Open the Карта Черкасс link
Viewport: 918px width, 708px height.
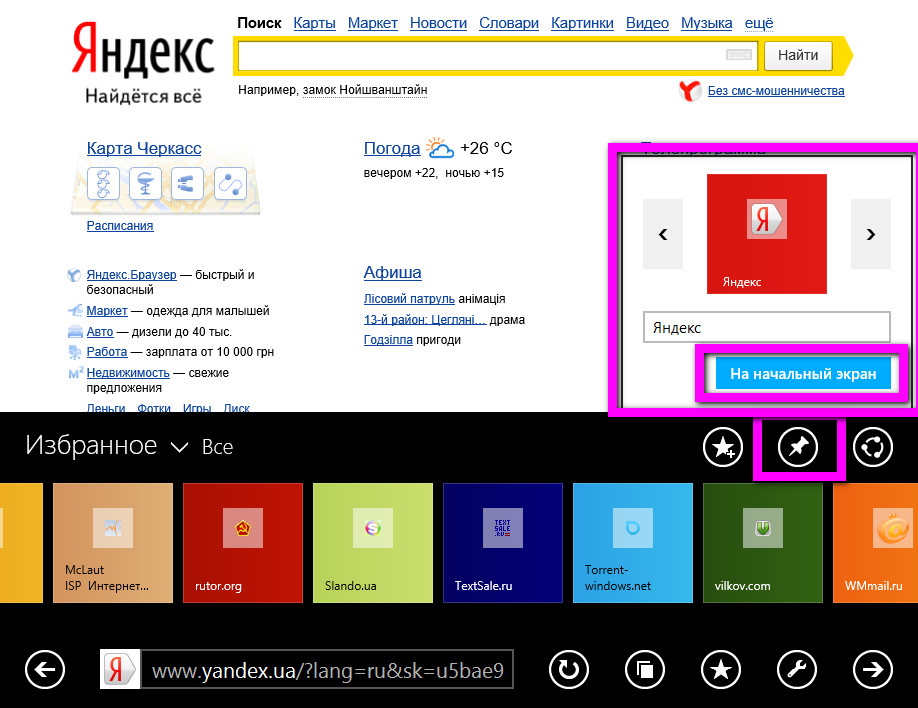(x=144, y=148)
